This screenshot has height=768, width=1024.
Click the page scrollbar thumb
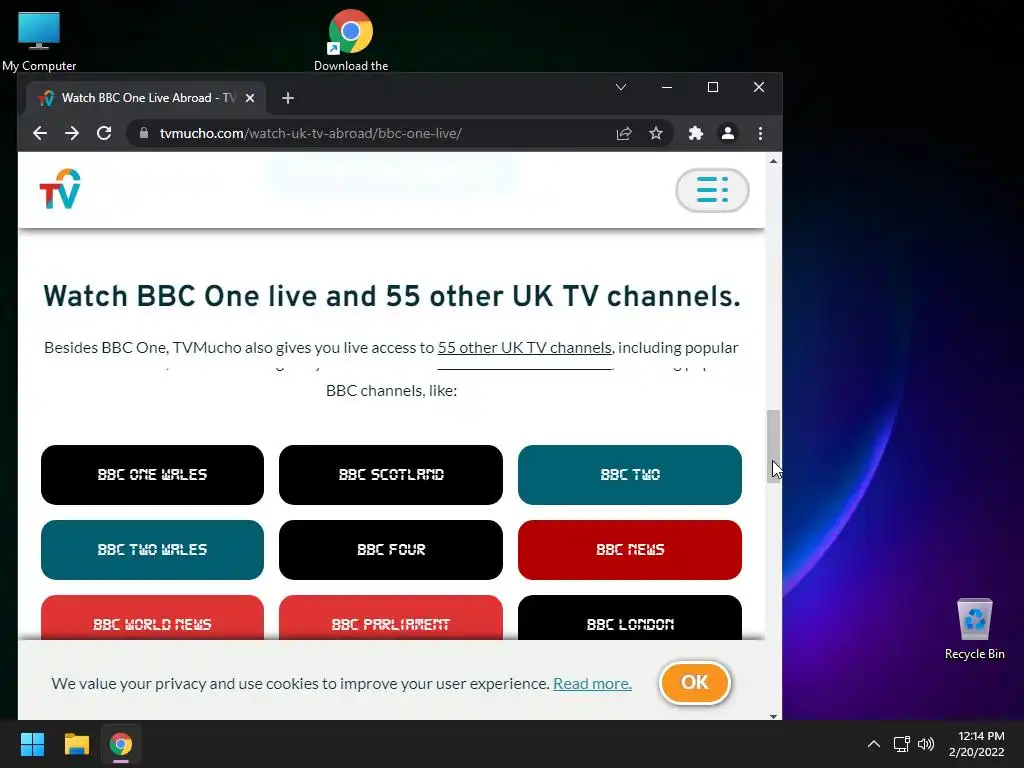773,446
